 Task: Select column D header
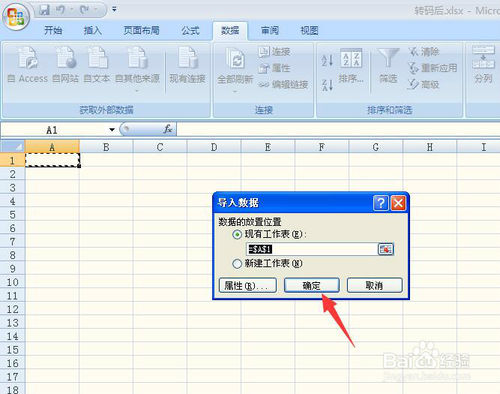pyautogui.click(x=214, y=147)
